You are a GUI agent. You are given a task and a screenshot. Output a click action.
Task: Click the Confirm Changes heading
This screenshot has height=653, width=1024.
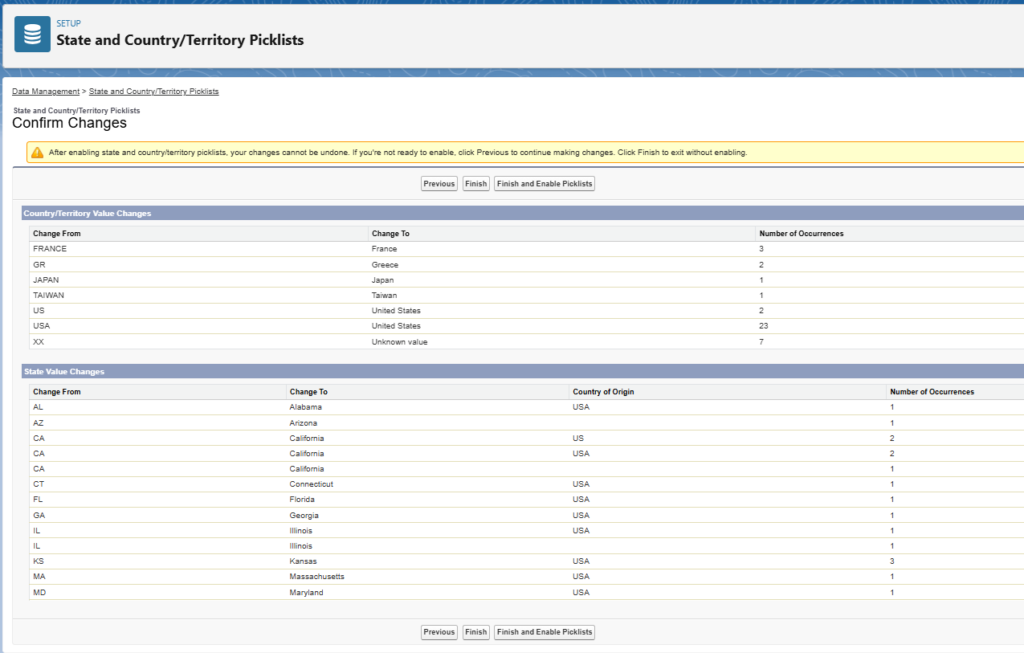(69, 123)
